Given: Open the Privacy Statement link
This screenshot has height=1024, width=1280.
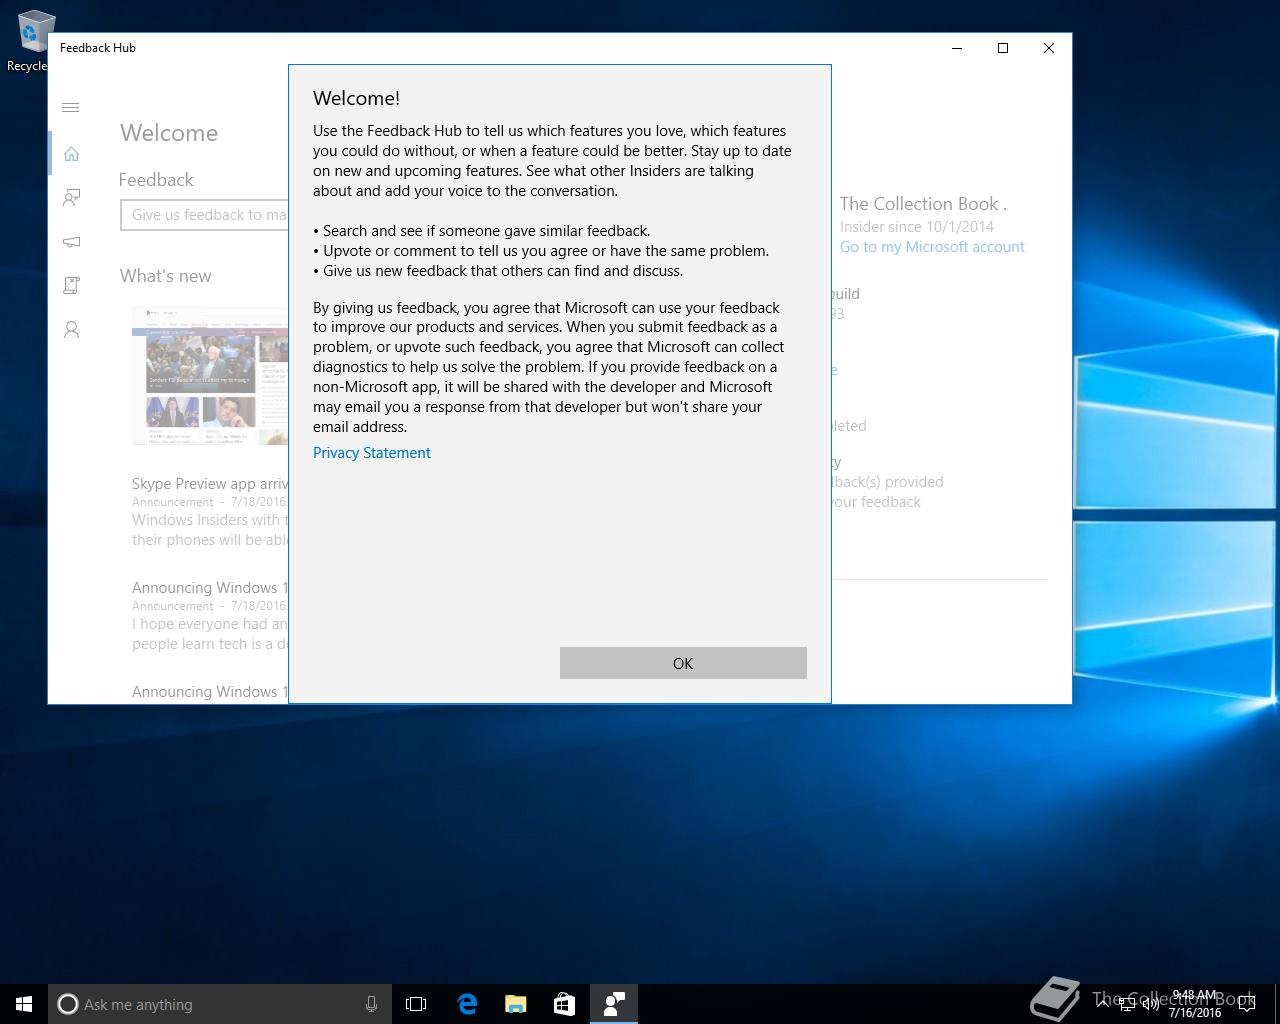Looking at the screenshot, I should click(372, 453).
